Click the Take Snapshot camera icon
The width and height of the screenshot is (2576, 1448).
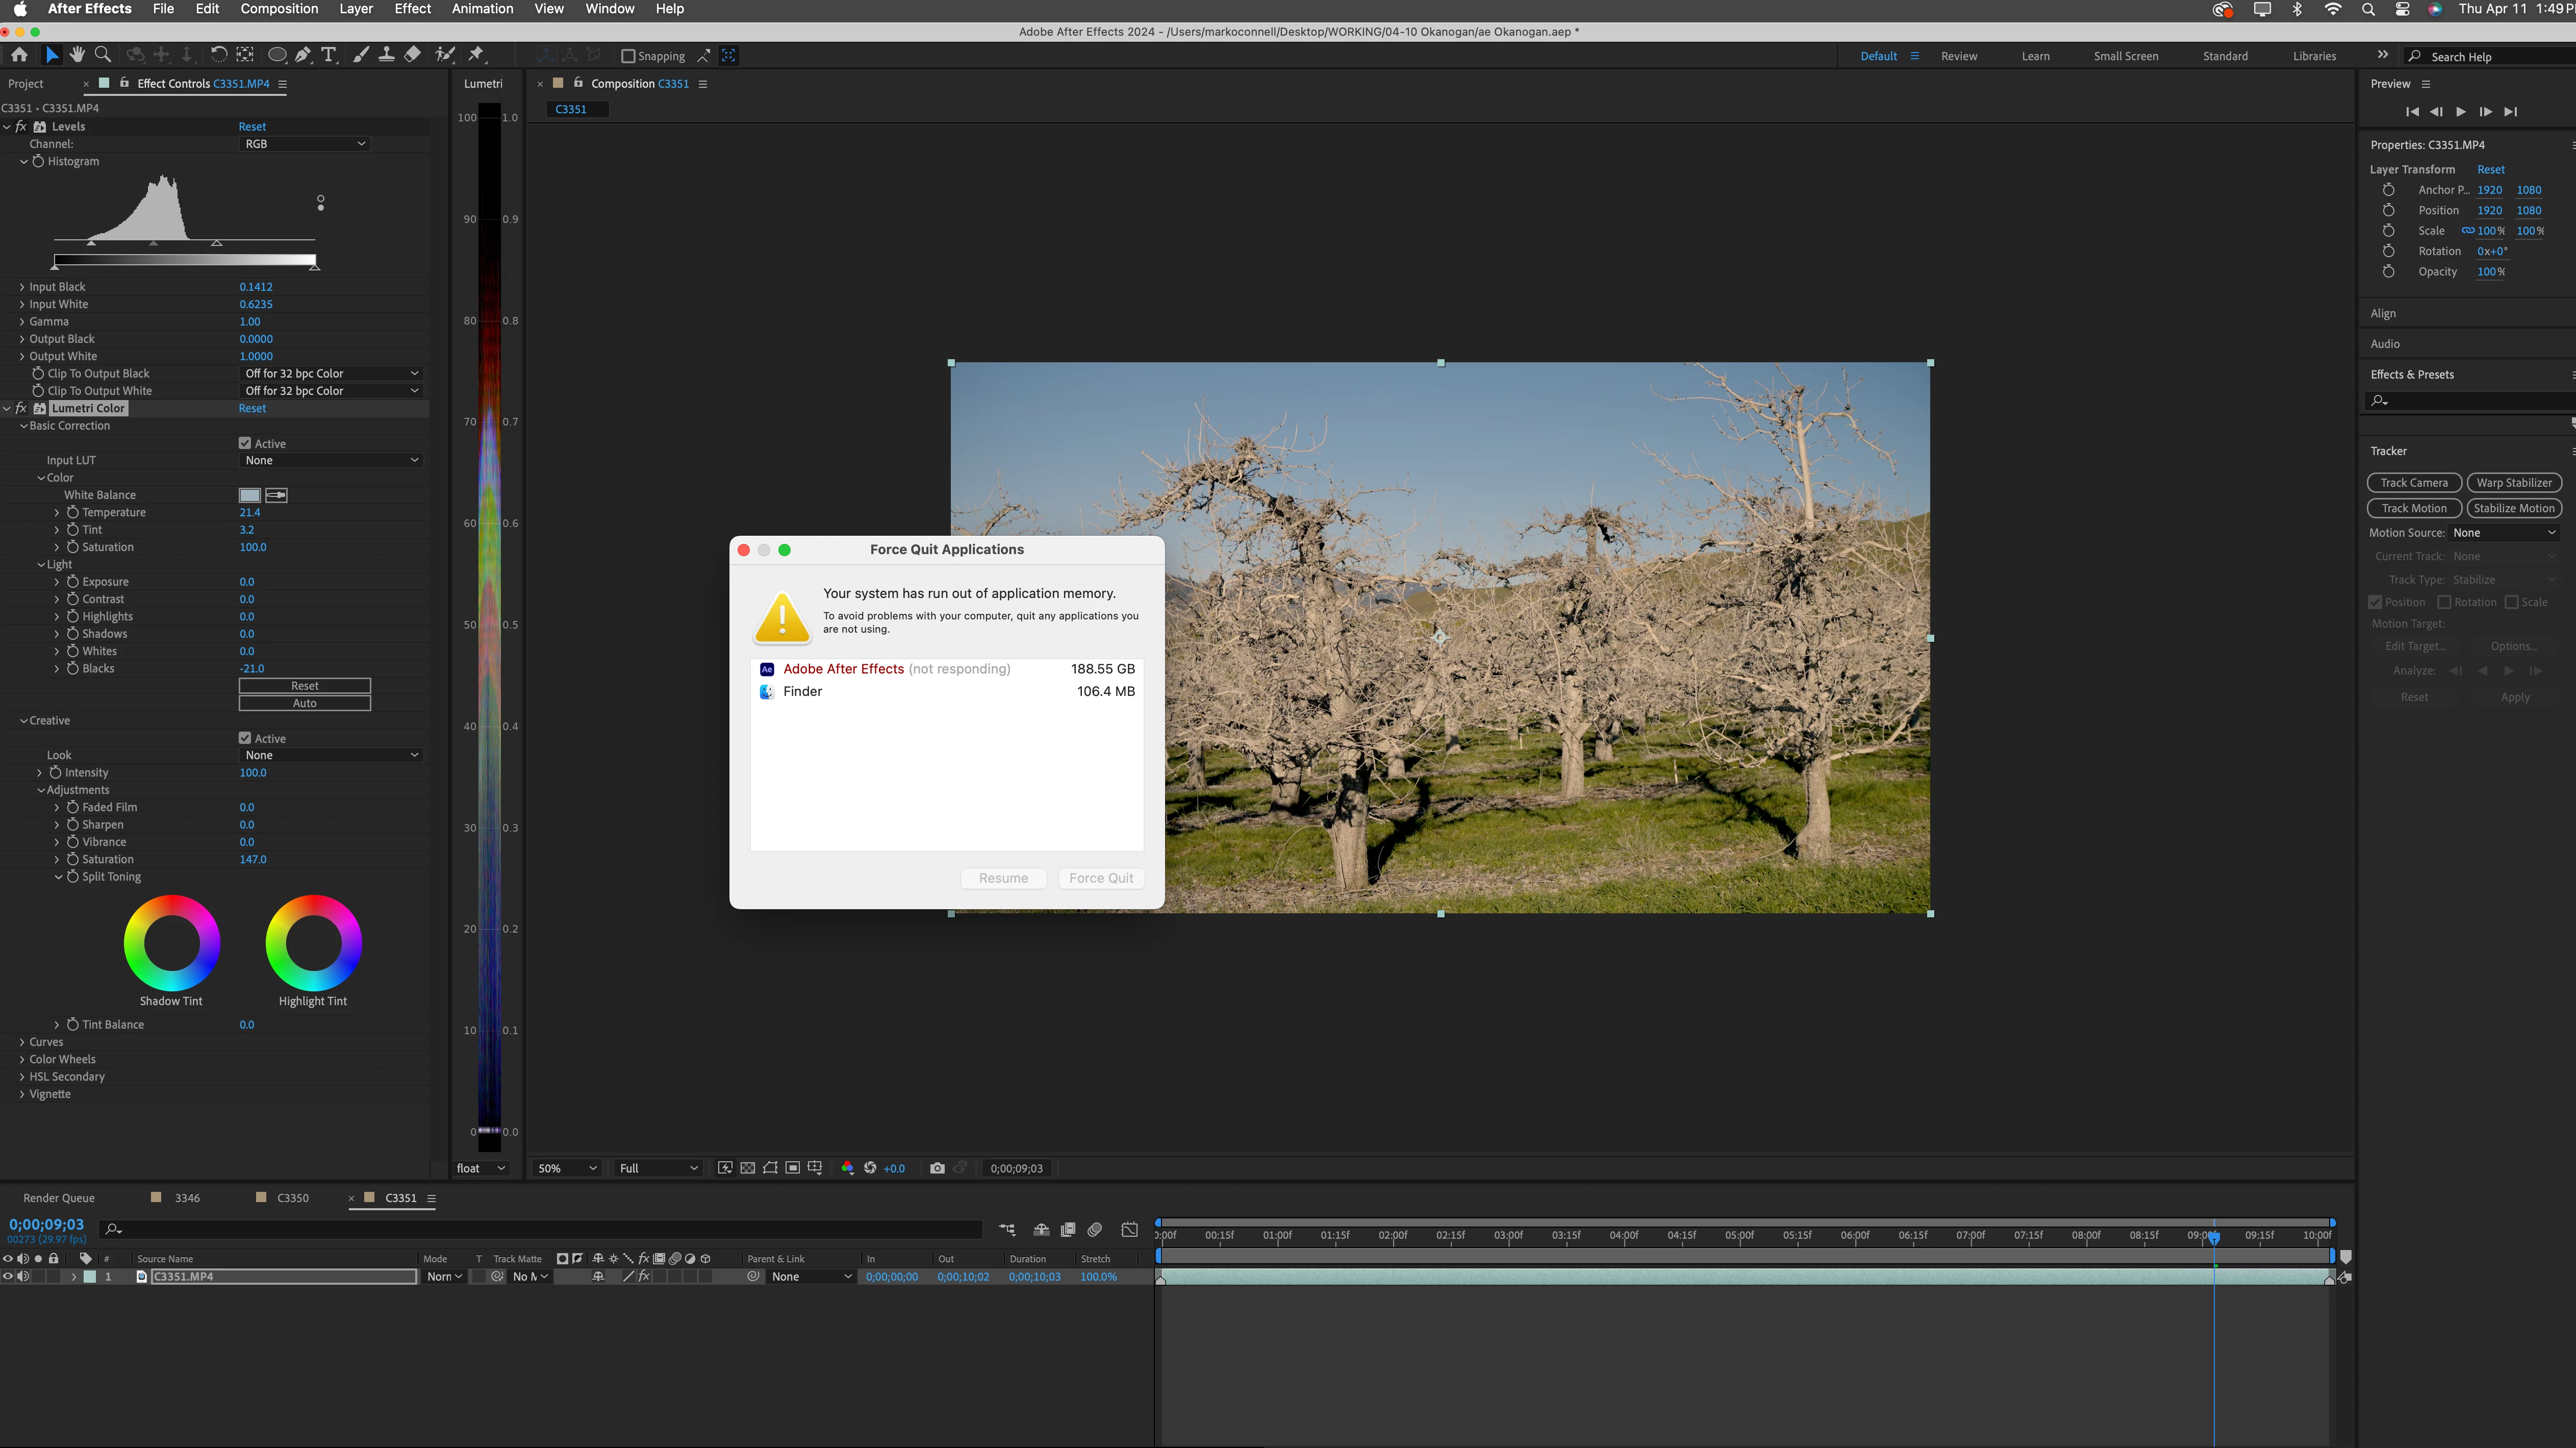pyautogui.click(x=937, y=1168)
